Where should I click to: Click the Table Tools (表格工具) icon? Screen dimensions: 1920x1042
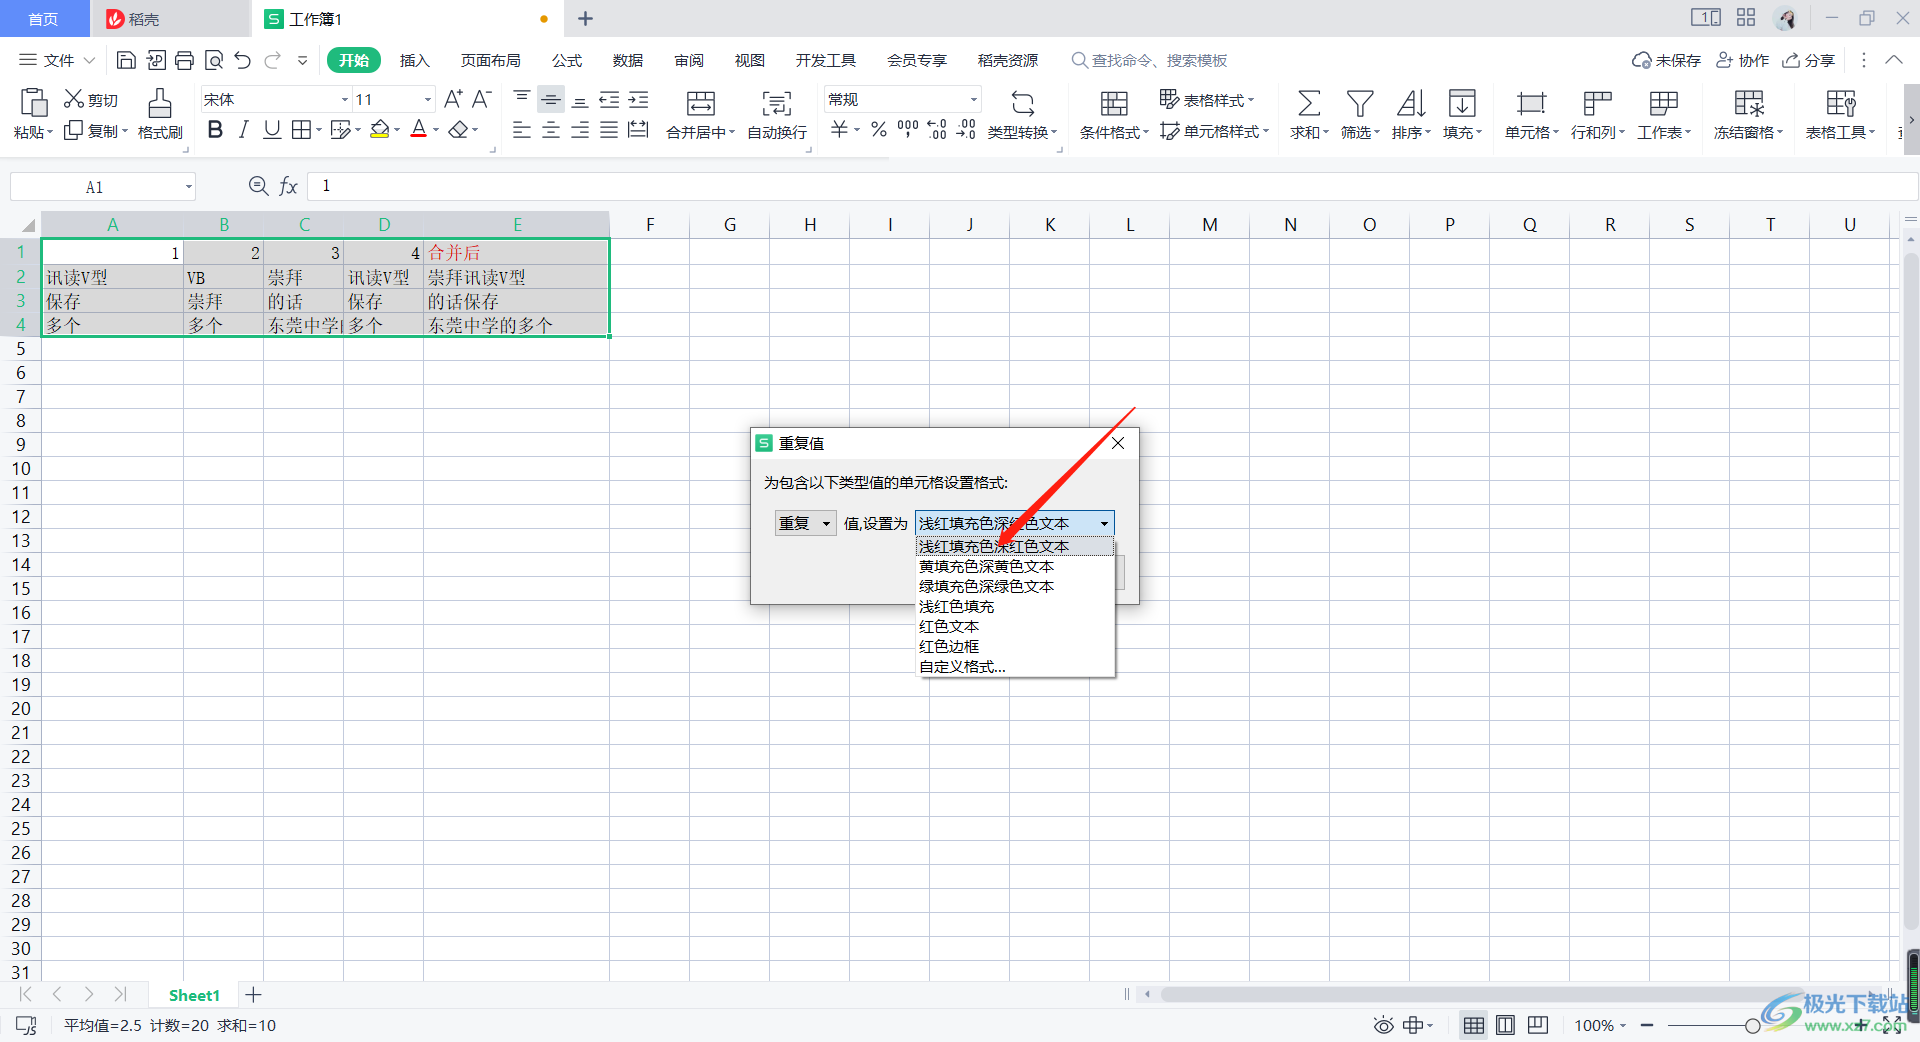(x=1840, y=103)
